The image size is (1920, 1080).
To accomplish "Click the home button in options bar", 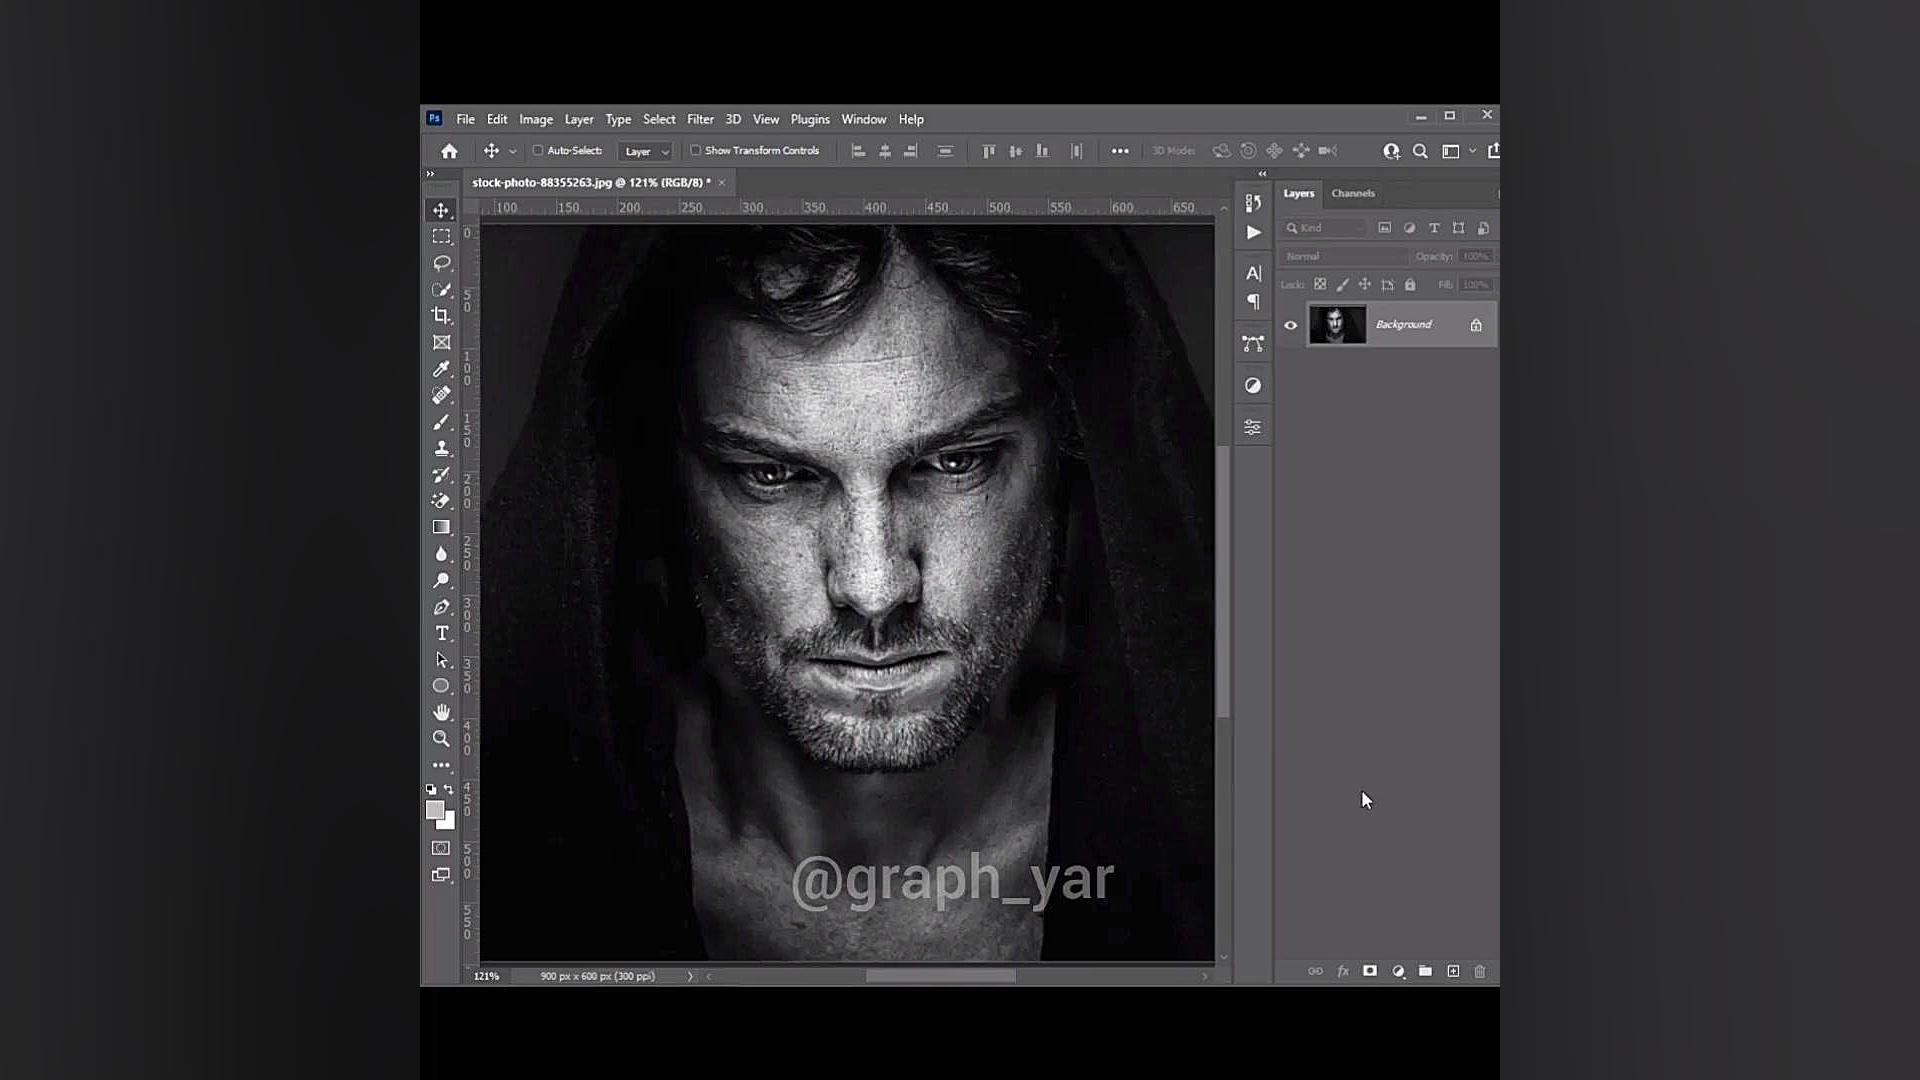I will tap(449, 151).
